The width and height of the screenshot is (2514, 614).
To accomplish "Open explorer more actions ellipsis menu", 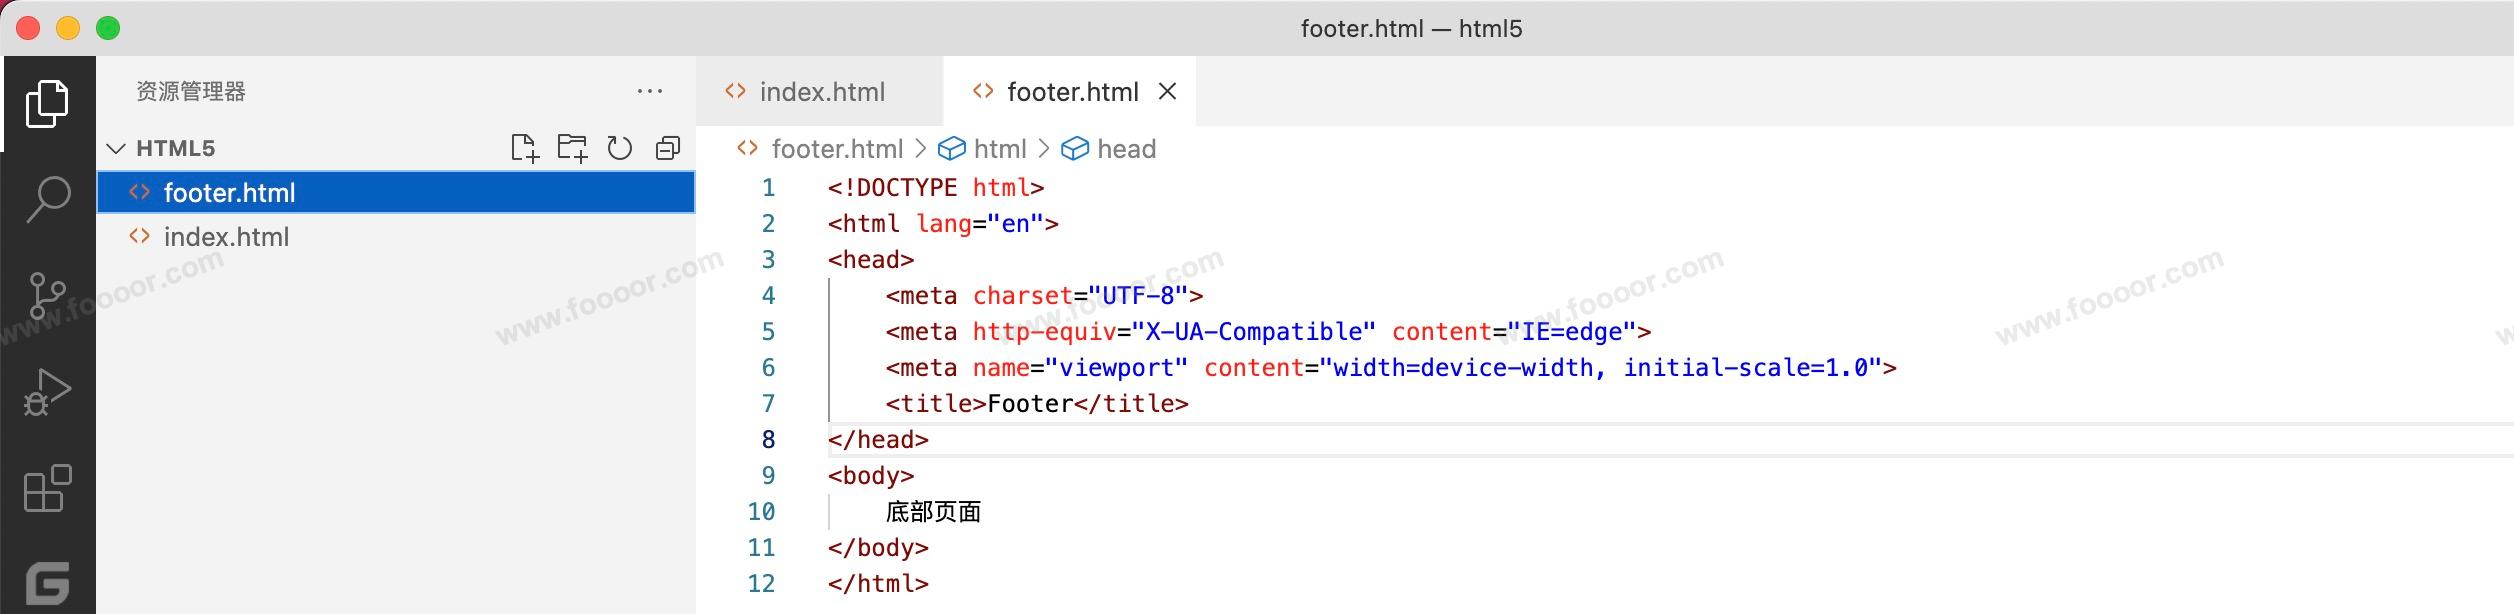I will (x=650, y=92).
